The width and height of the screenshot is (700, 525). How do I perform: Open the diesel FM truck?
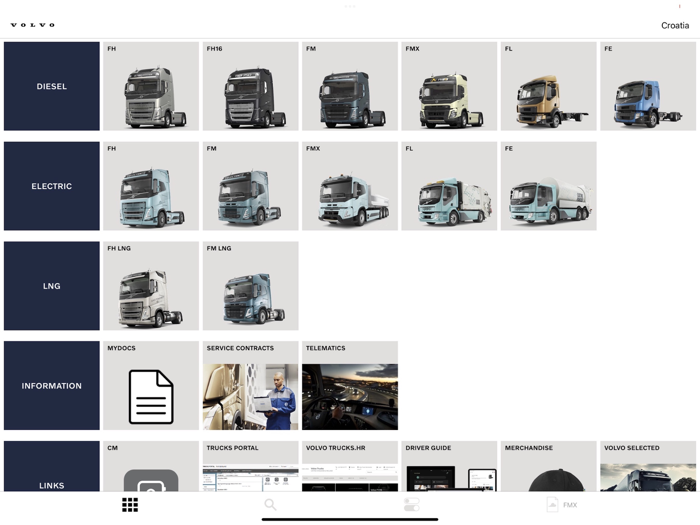tap(350, 86)
